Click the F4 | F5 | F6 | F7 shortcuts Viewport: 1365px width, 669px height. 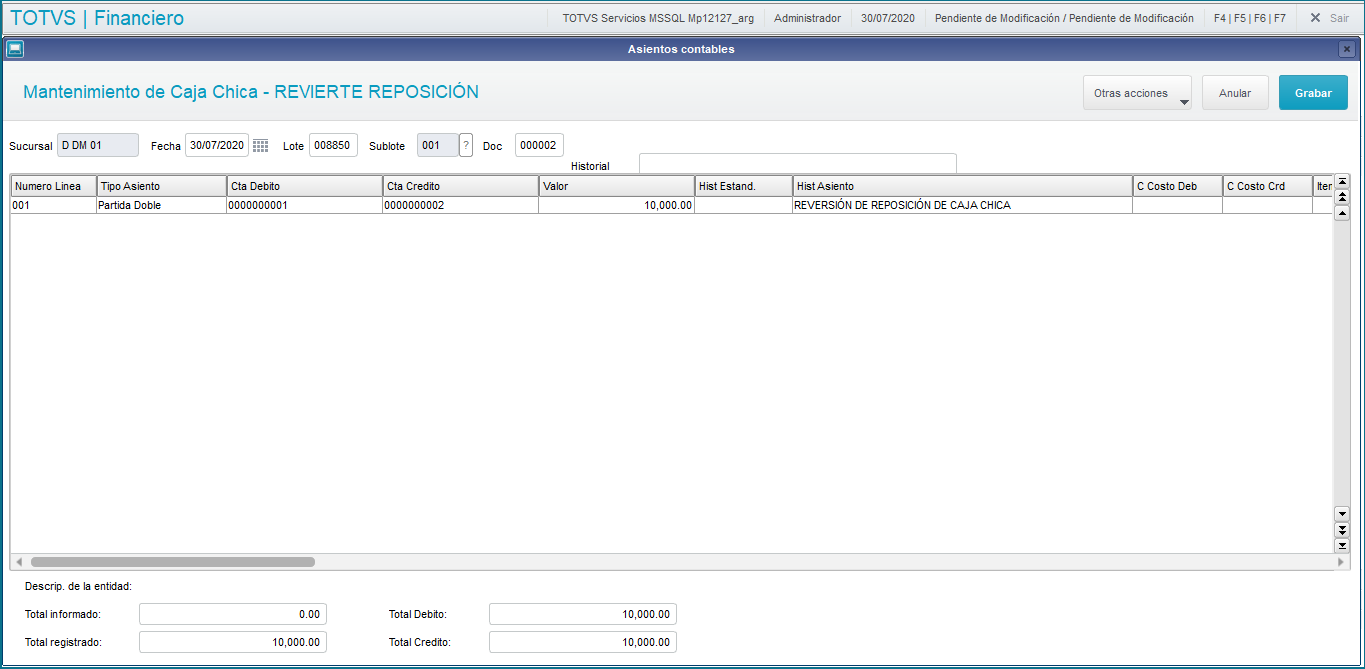[x=1250, y=18]
